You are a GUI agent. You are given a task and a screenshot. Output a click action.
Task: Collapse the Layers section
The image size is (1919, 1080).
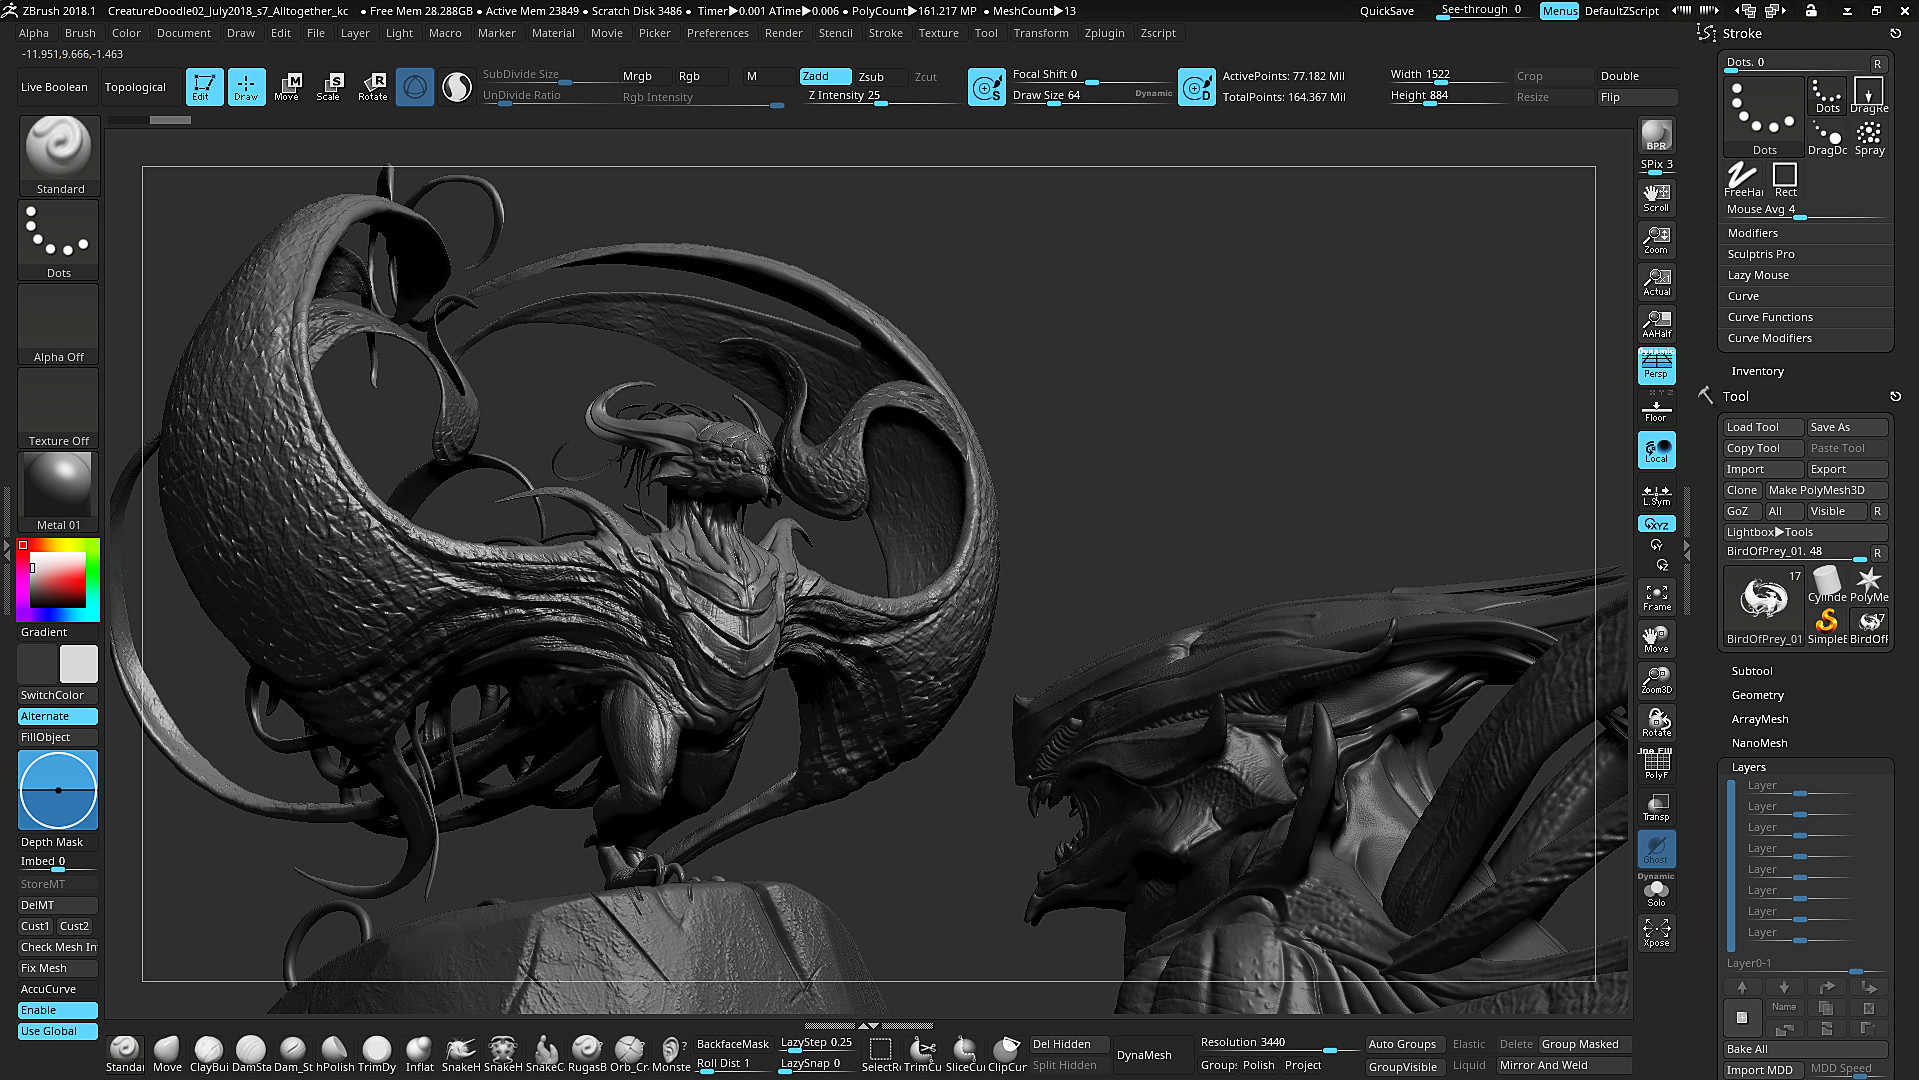[1748, 767]
